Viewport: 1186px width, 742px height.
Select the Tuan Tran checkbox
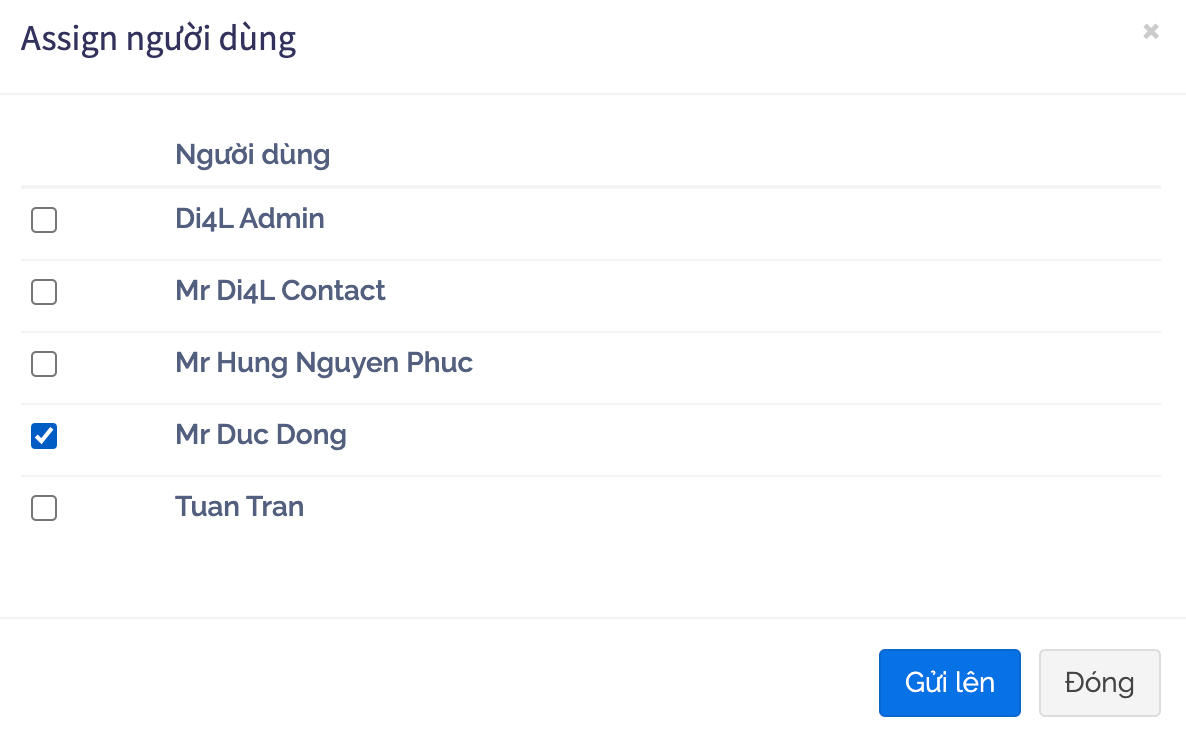point(44,508)
